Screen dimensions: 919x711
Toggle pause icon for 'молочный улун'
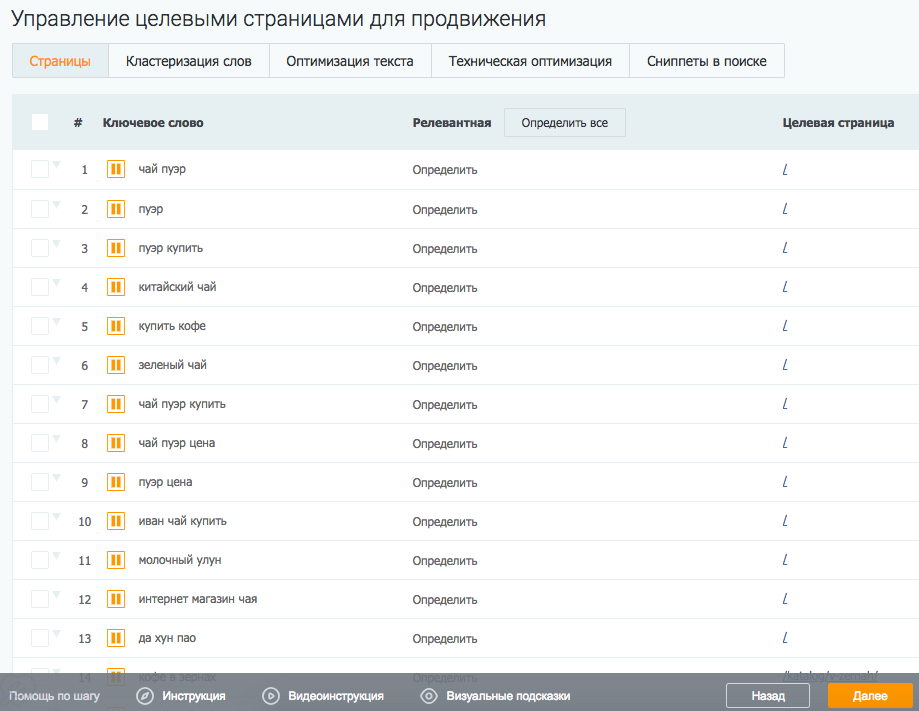tap(116, 561)
